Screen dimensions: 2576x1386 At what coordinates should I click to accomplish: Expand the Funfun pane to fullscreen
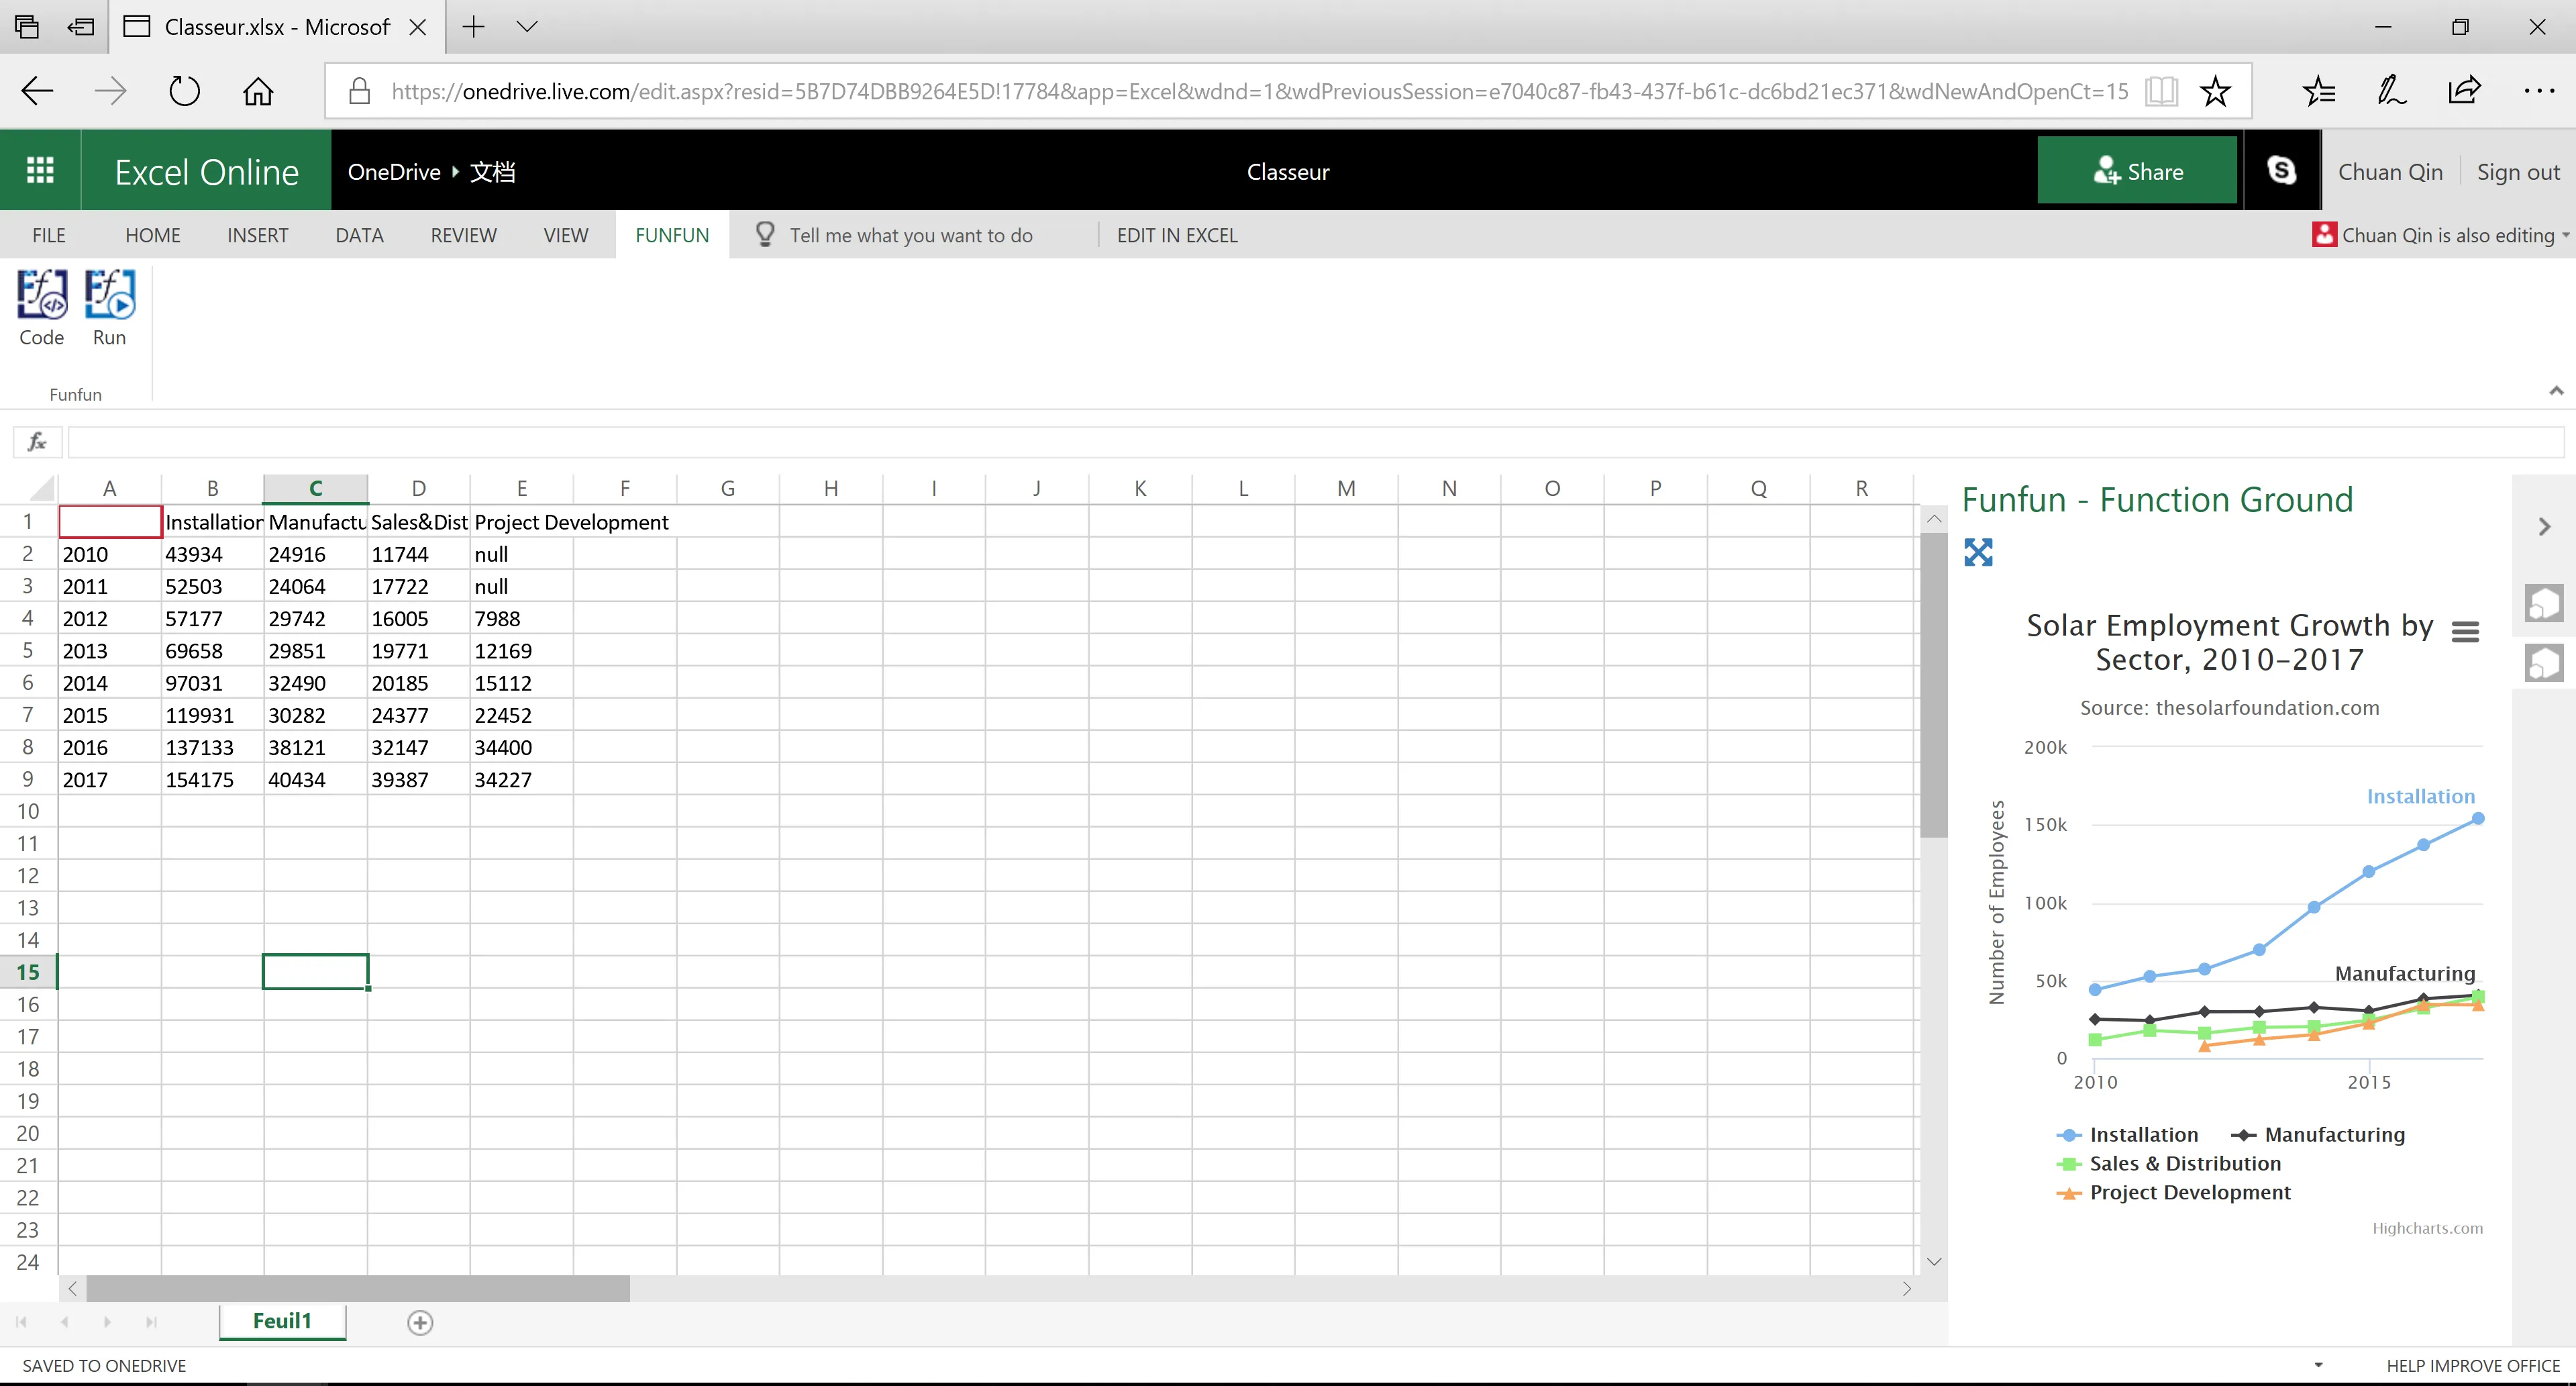[1977, 552]
